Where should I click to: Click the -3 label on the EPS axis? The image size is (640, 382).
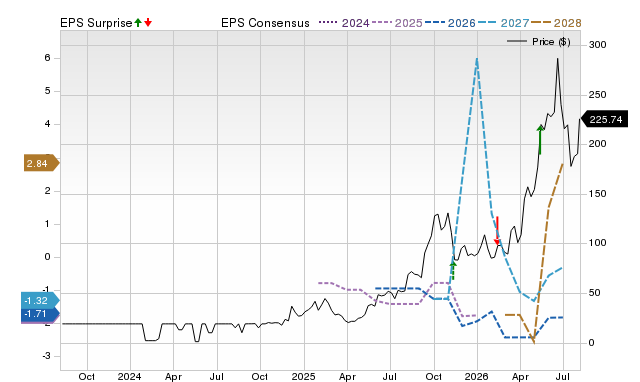tap(46, 356)
